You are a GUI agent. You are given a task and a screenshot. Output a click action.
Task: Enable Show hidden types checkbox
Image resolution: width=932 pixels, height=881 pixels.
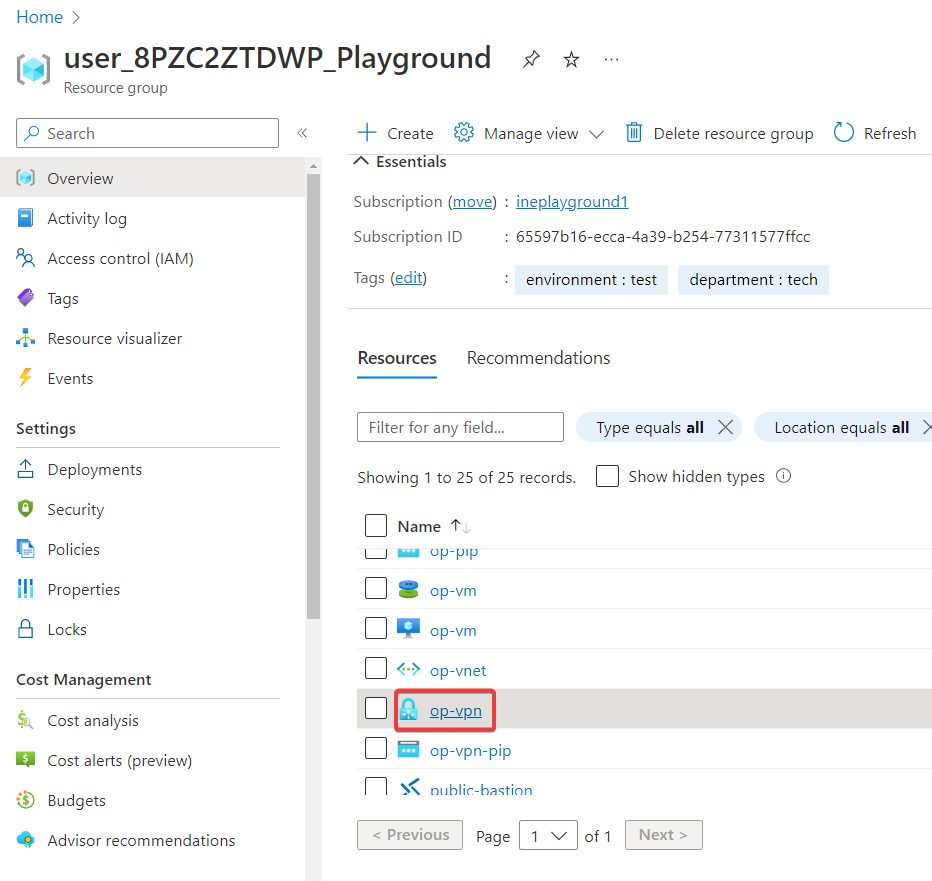pos(607,476)
